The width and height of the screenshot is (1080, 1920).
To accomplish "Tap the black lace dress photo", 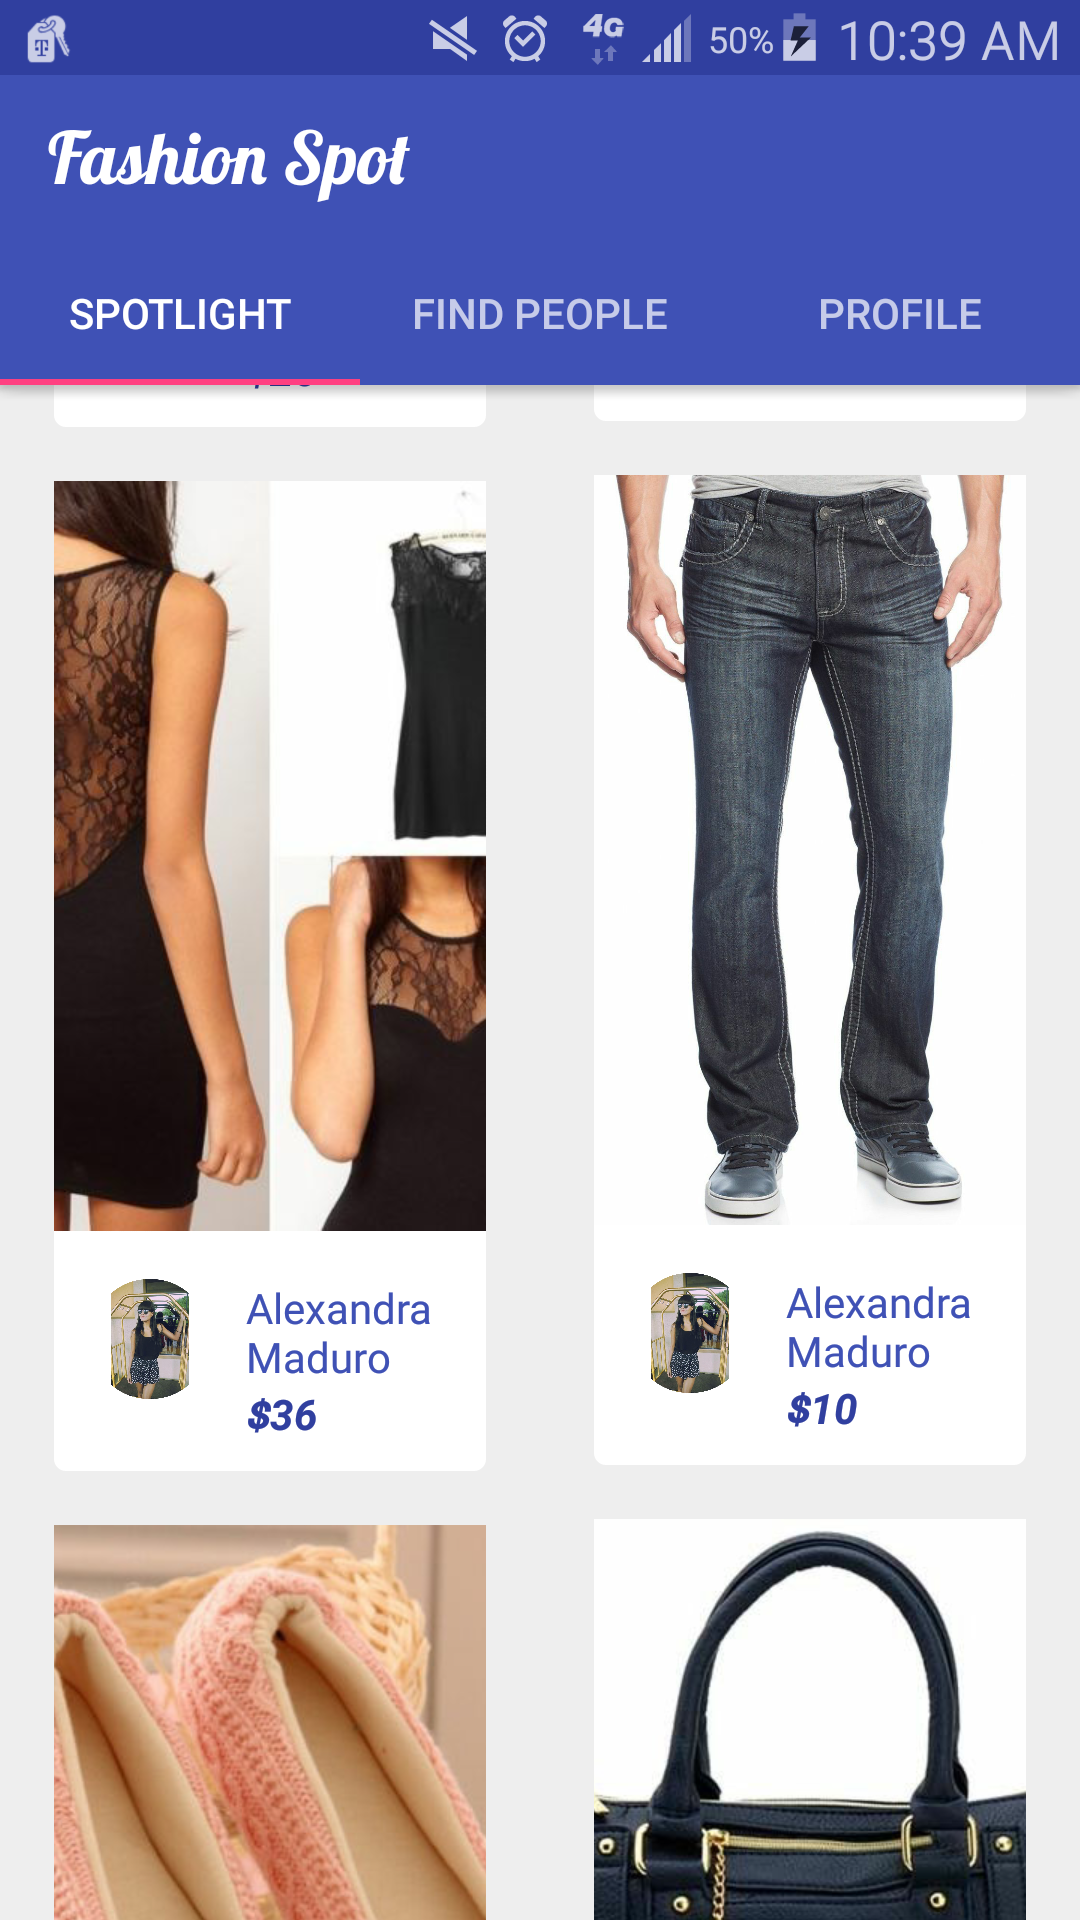I will point(270,856).
